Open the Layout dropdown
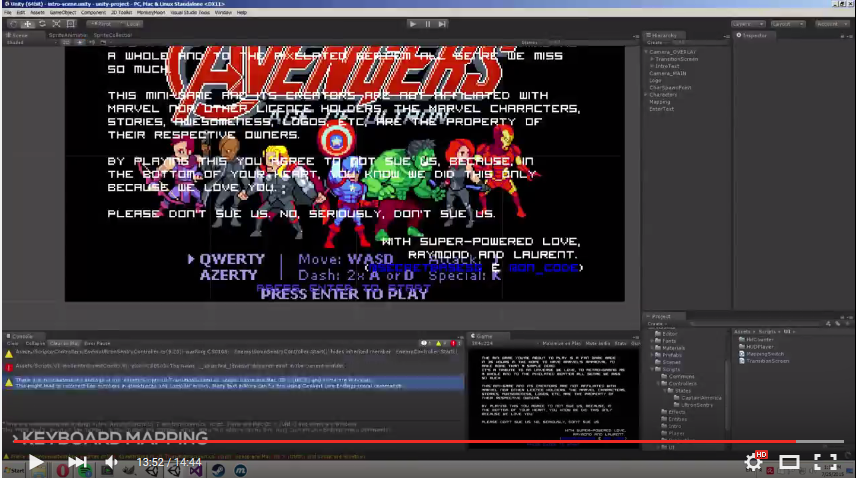Image resolution: width=856 pixels, height=478 pixels. [787, 24]
